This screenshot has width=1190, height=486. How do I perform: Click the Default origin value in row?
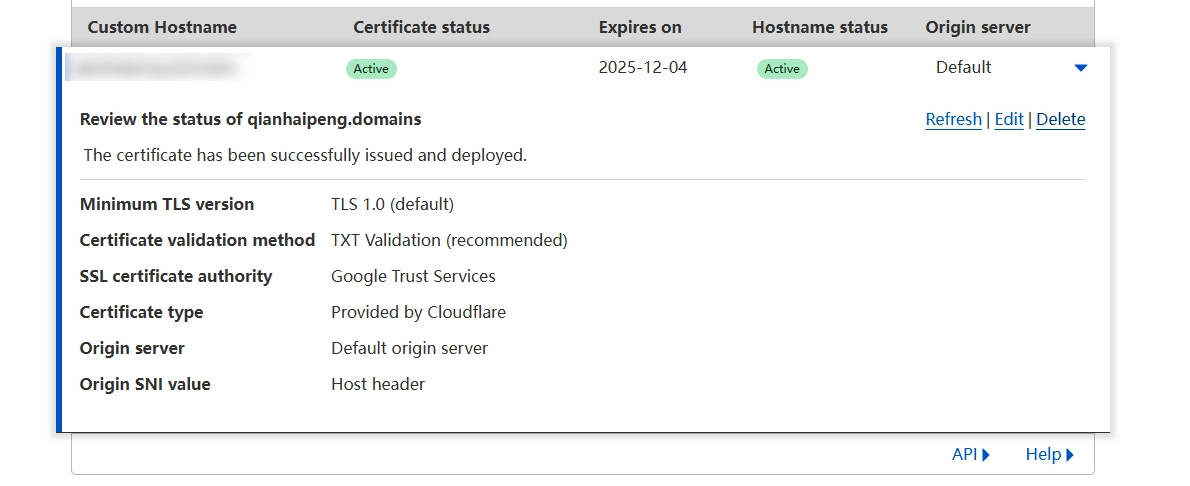click(963, 68)
